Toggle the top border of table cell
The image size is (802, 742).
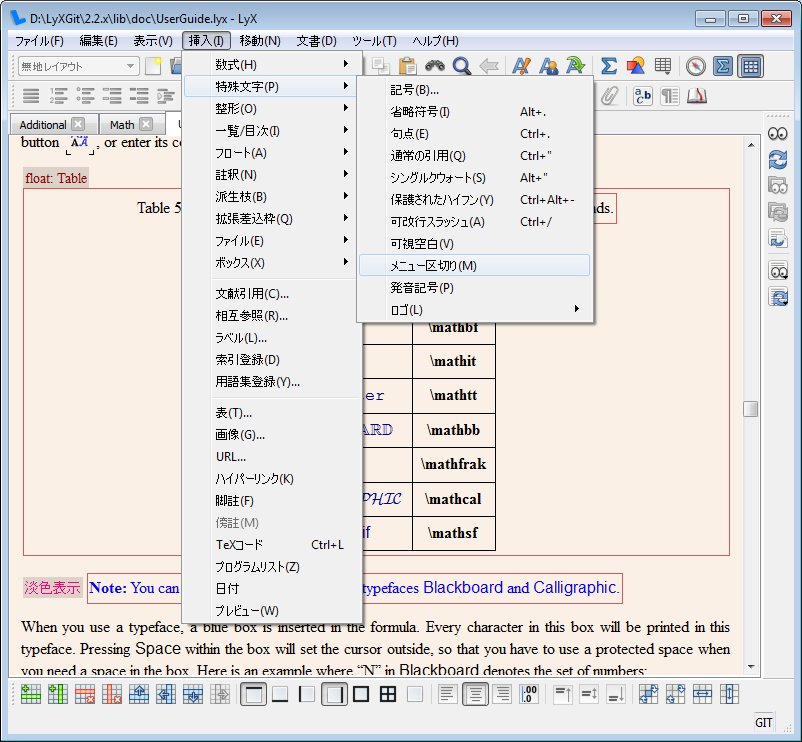[254, 694]
